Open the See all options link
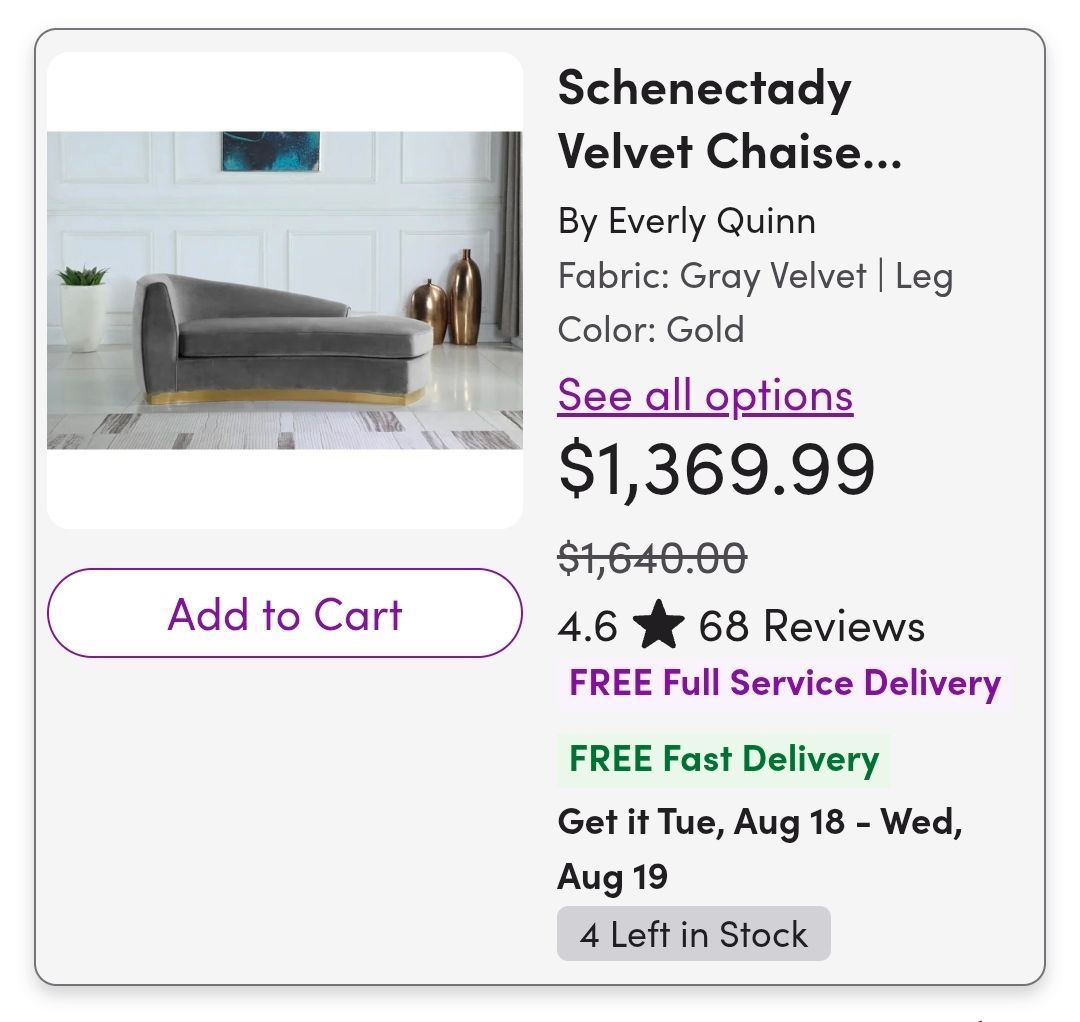 tap(705, 396)
